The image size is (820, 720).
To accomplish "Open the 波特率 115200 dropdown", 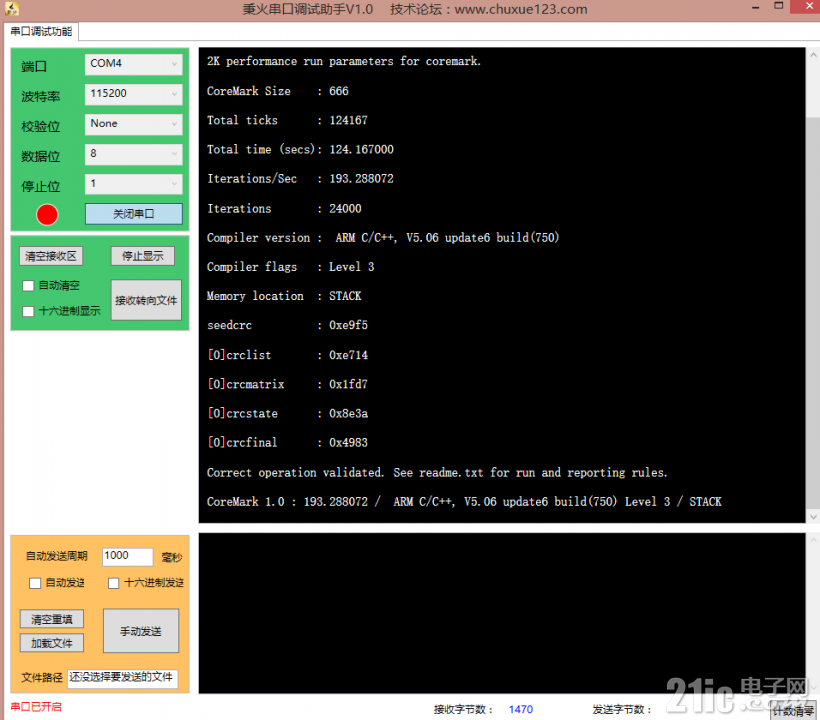I will 133,94.
